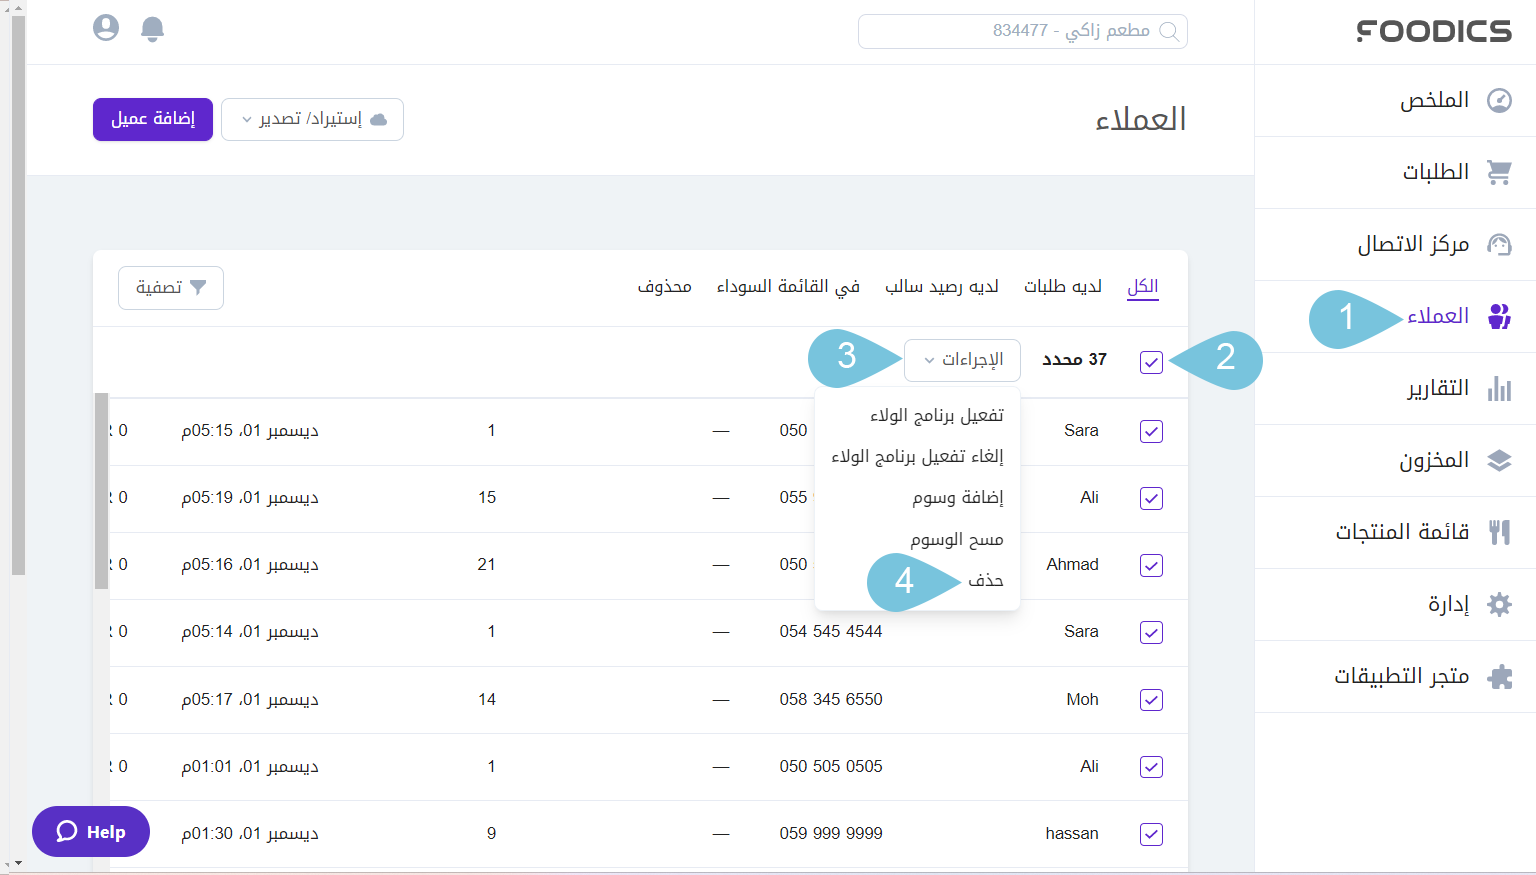Open reports bar chart icon
Image resolution: width=1536 pixels, height=875 pixels.
(x=1499, y=388)
